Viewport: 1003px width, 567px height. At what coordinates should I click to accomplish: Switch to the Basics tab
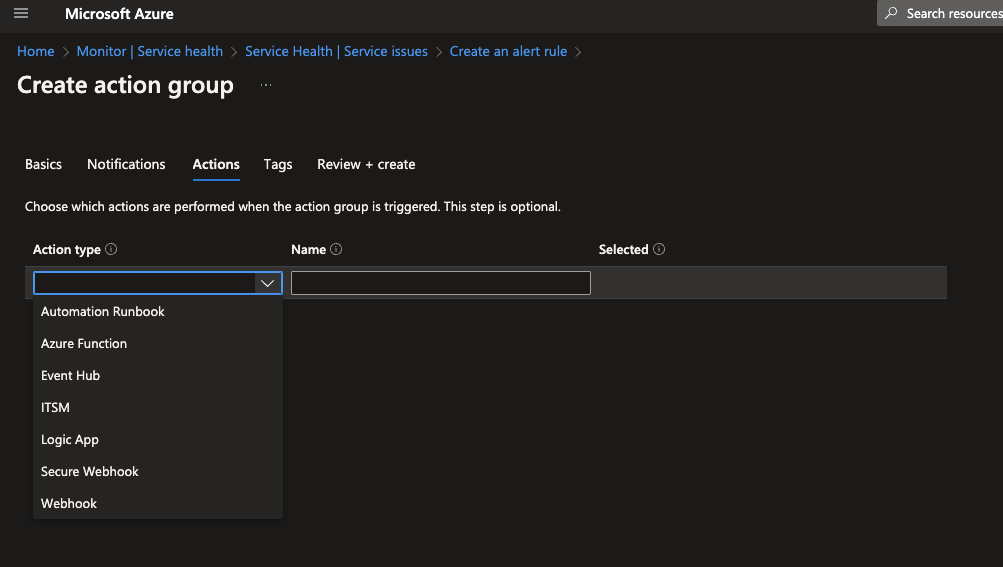[x=43, y=164]
